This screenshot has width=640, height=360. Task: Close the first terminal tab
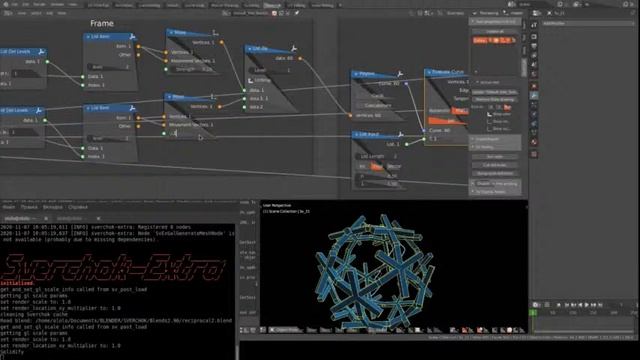tap(46, 218)
